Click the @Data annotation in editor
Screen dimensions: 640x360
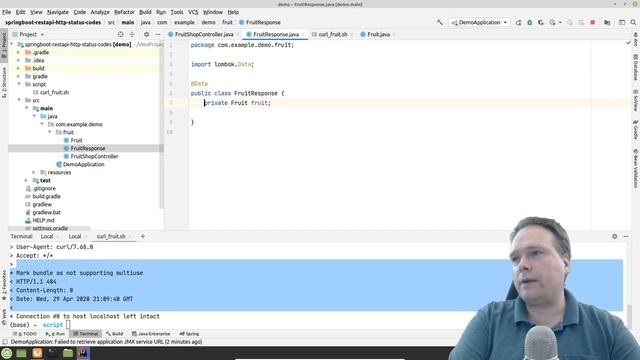(x=199, y=84)
